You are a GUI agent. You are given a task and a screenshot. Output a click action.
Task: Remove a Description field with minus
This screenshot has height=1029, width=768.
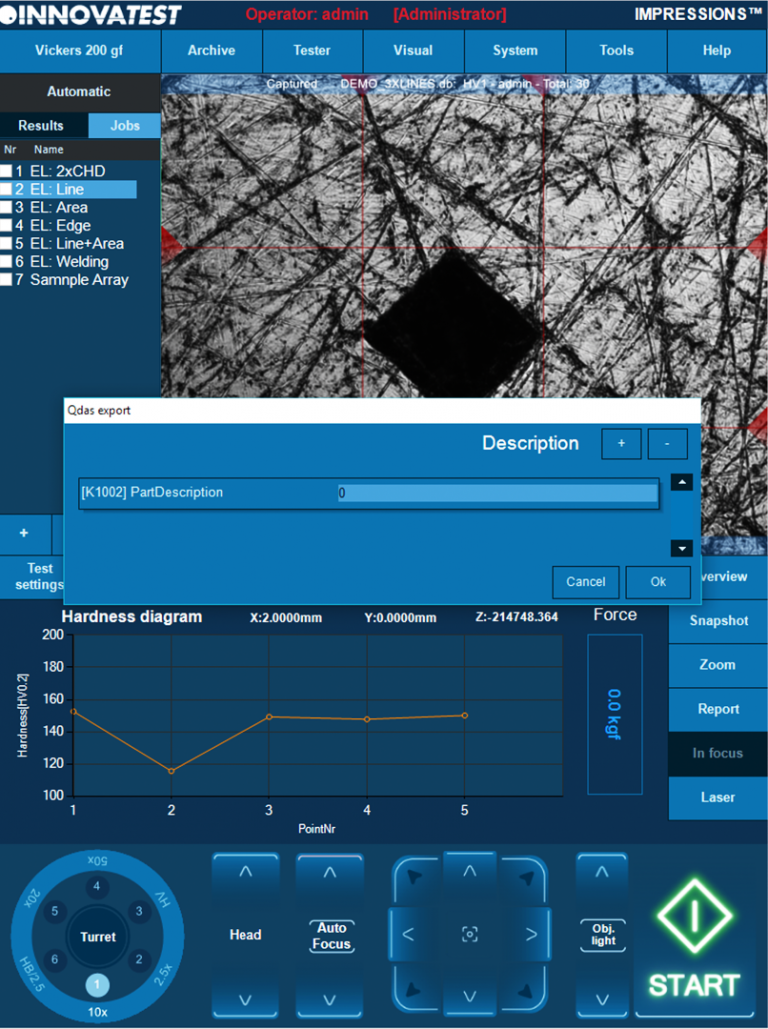tap(667, 444)
